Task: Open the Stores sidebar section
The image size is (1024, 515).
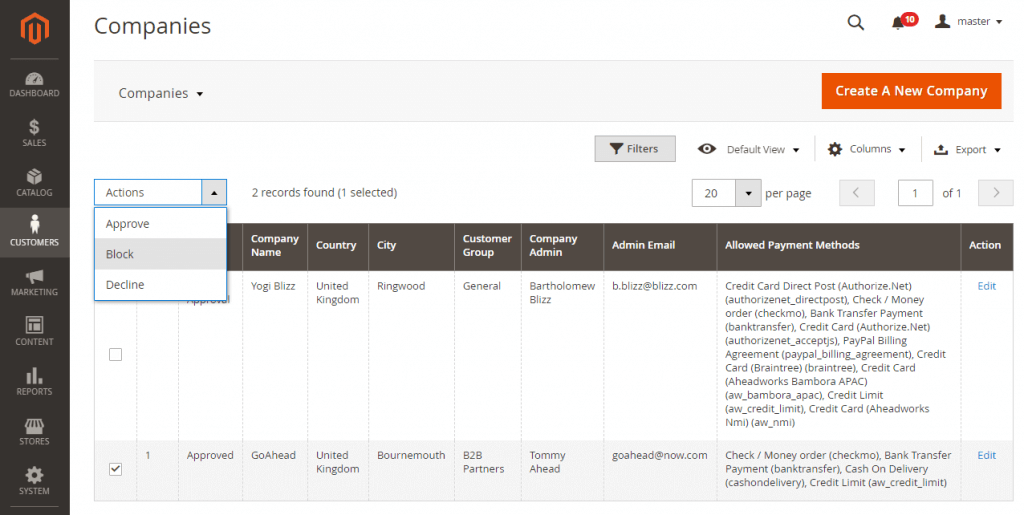Action: click(34, 431)
